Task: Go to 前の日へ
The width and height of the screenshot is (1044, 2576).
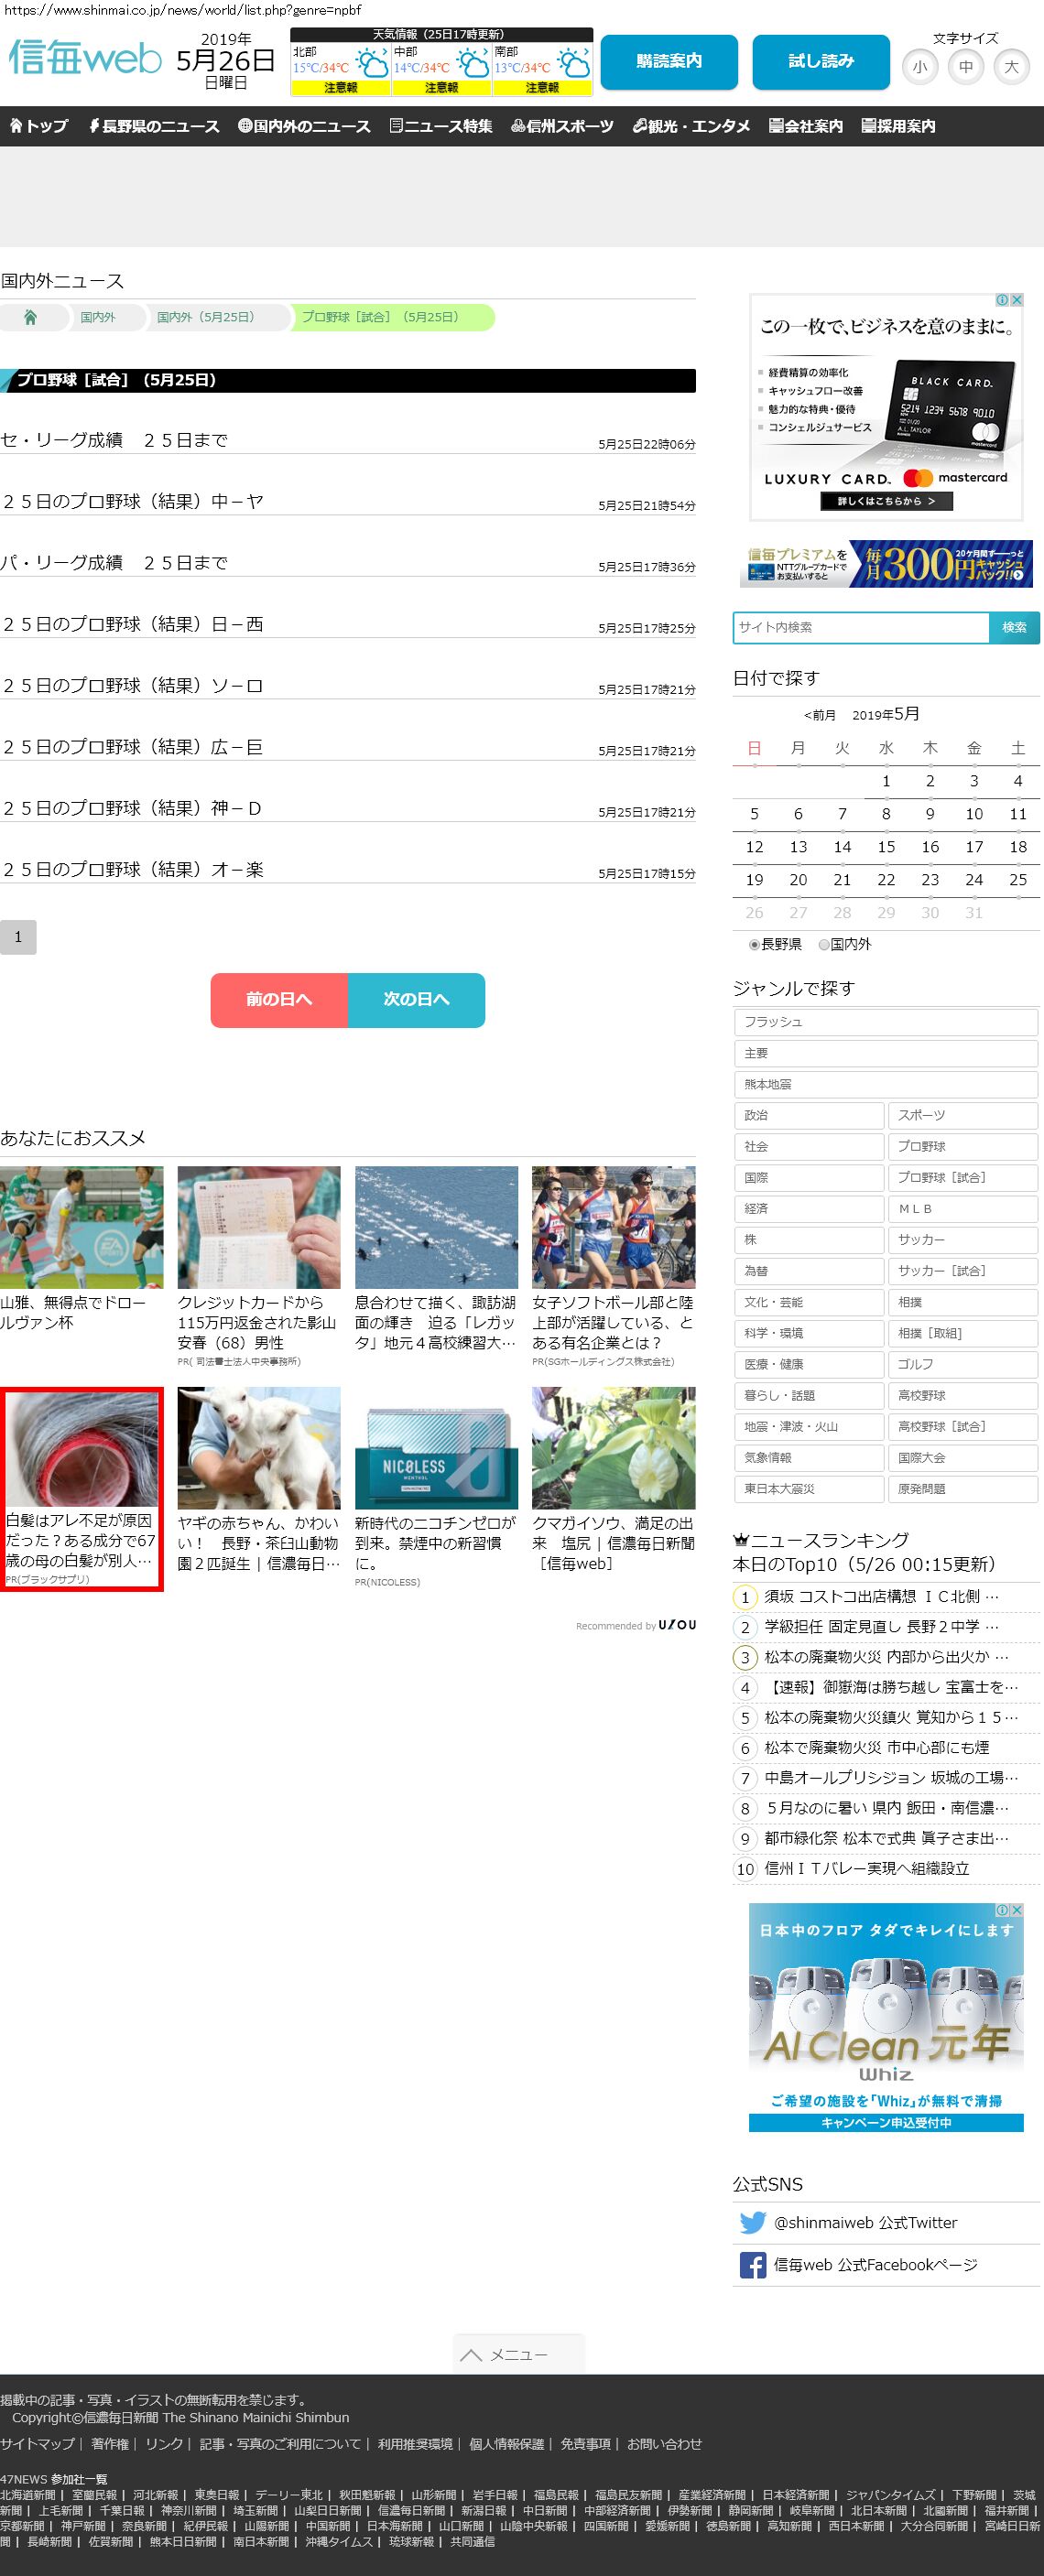Action: 279,1000
